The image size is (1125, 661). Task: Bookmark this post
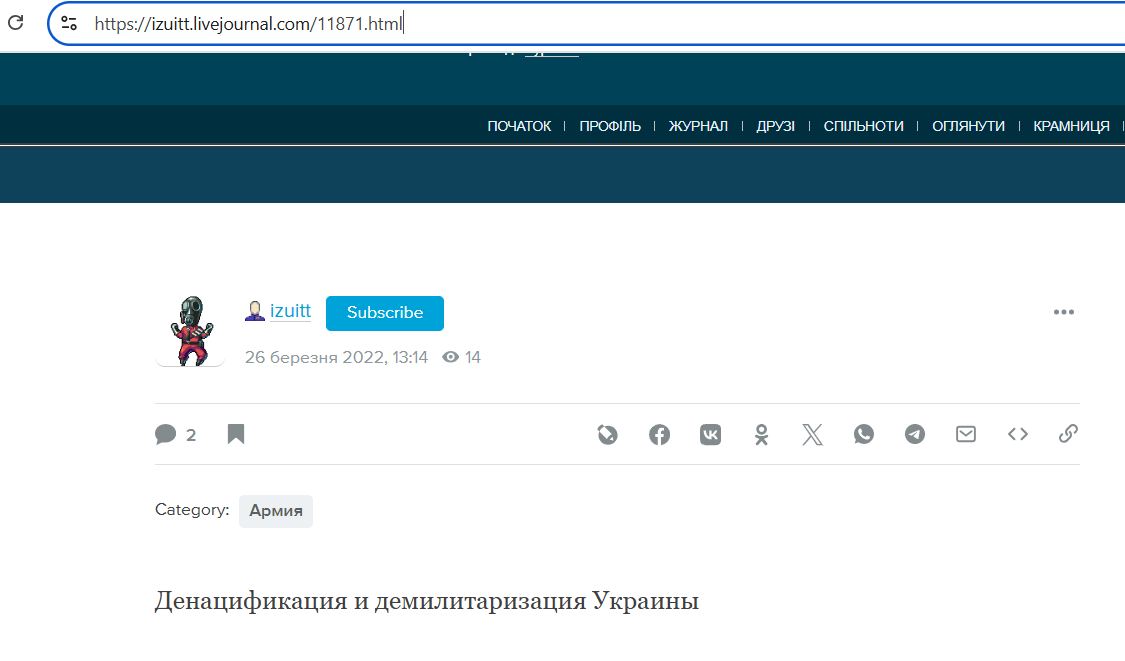tap(236, 434)
